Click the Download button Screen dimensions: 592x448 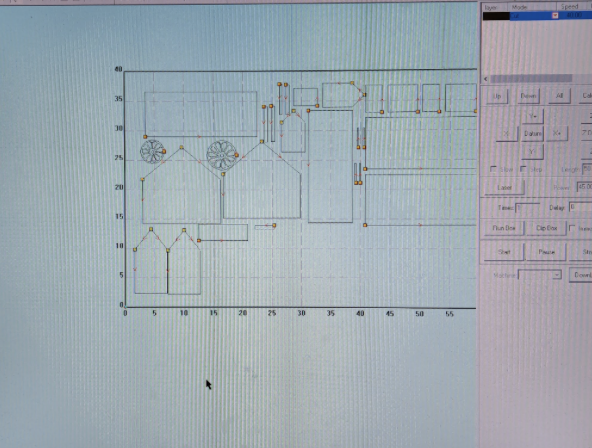pos(581,275)
